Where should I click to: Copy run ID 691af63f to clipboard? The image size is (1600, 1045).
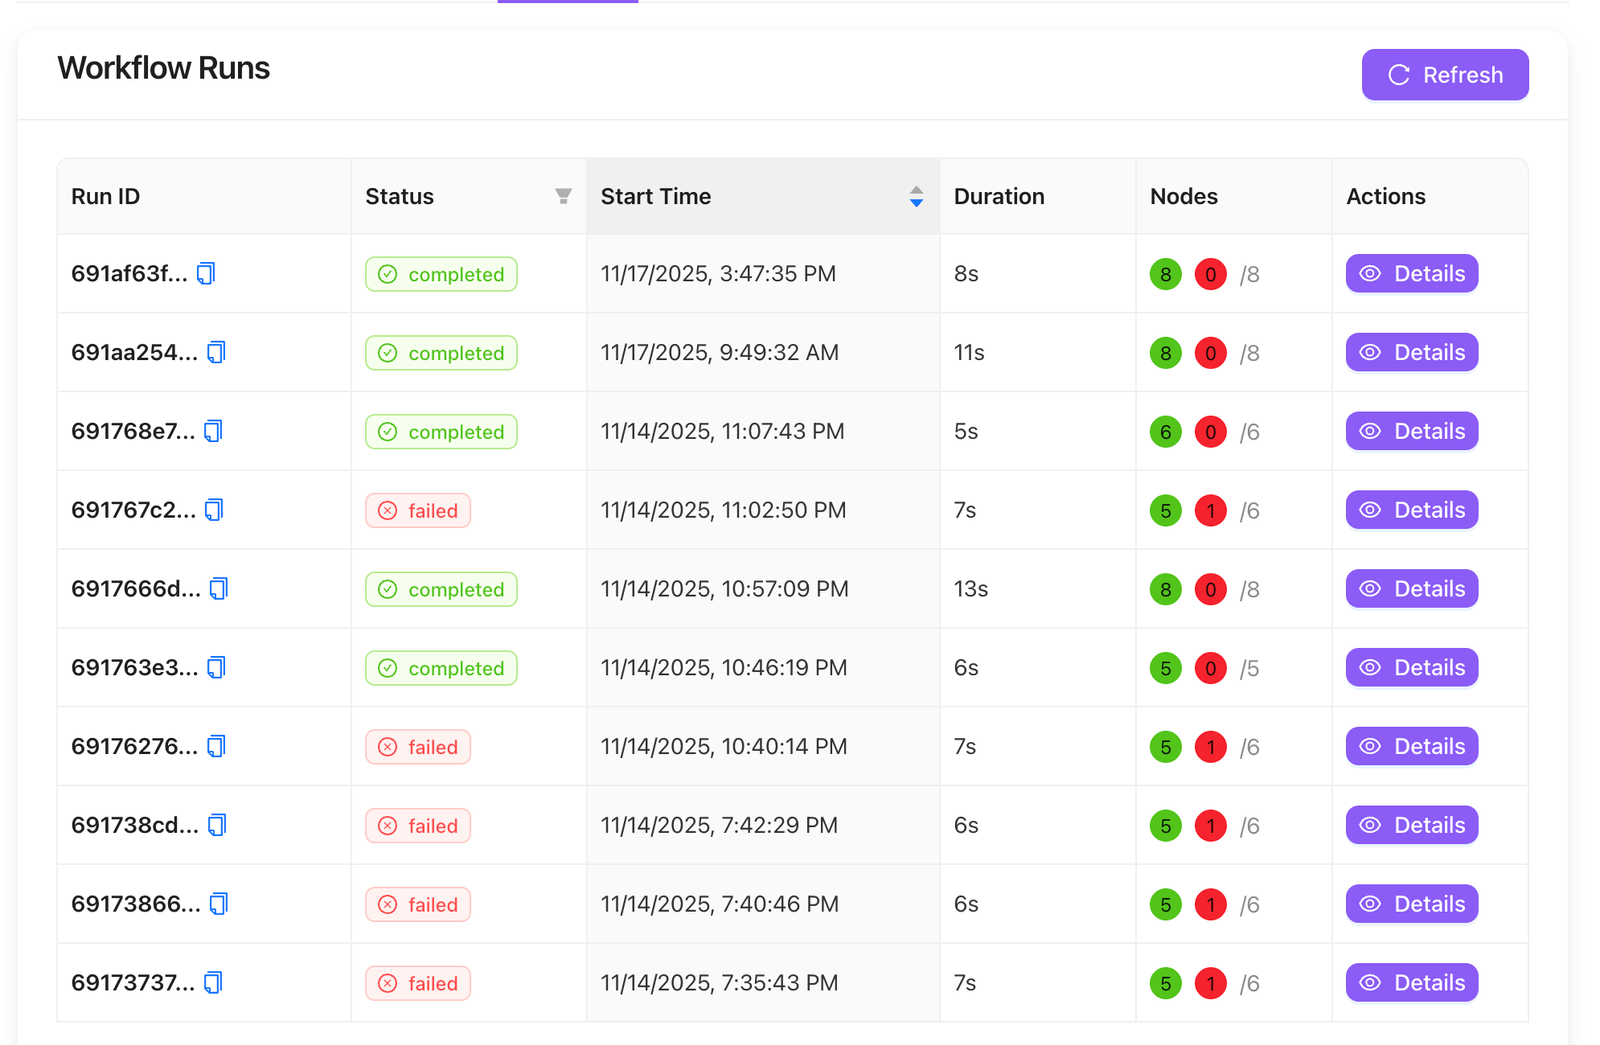[206, 274]
